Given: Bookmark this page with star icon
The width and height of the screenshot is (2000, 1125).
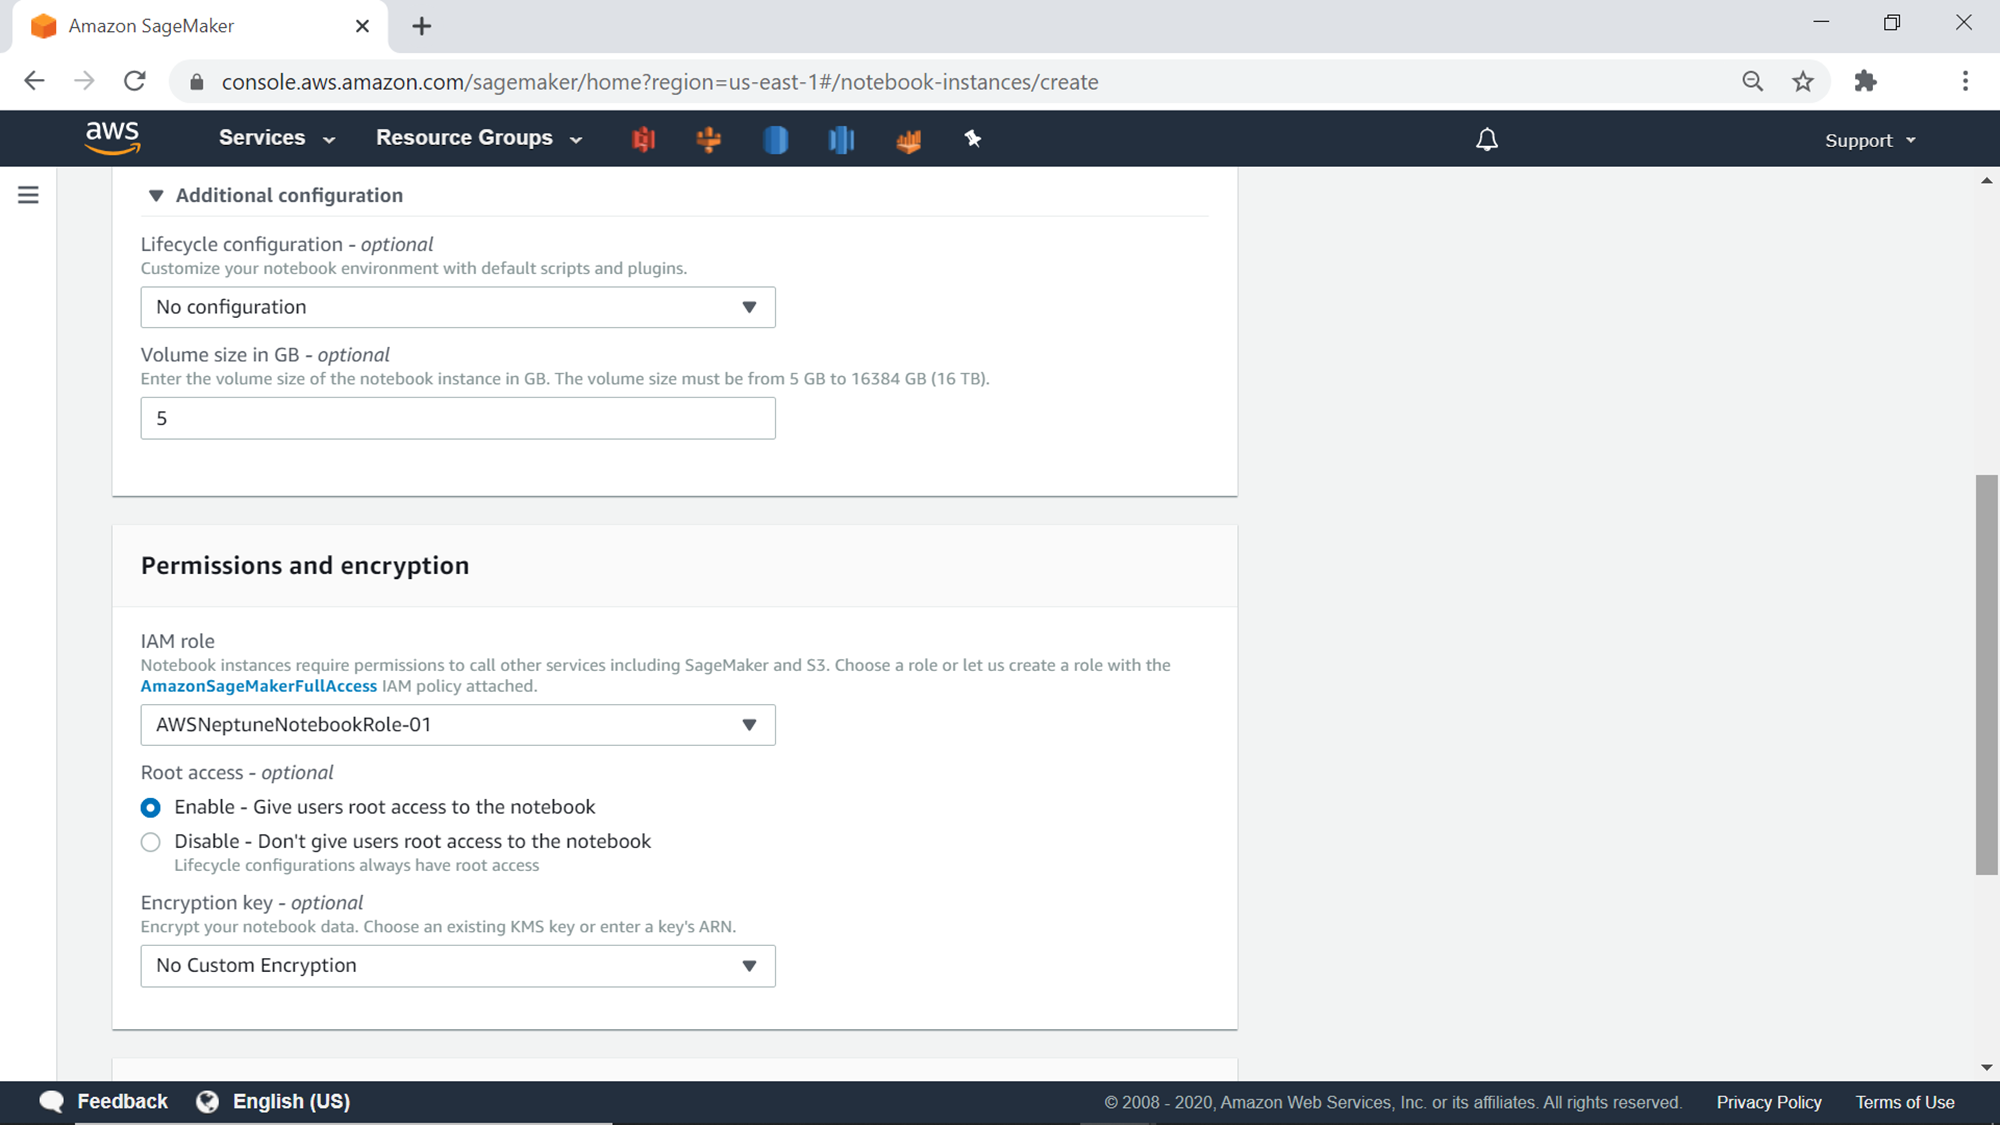Looking at the screenshot, I should (x=1803, y=81).
